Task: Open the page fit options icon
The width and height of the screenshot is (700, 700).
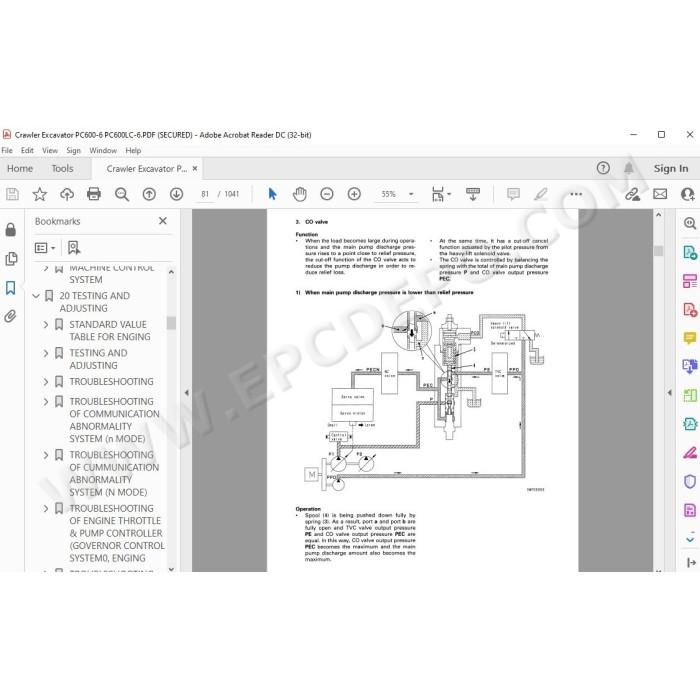Action: point(438,194)
